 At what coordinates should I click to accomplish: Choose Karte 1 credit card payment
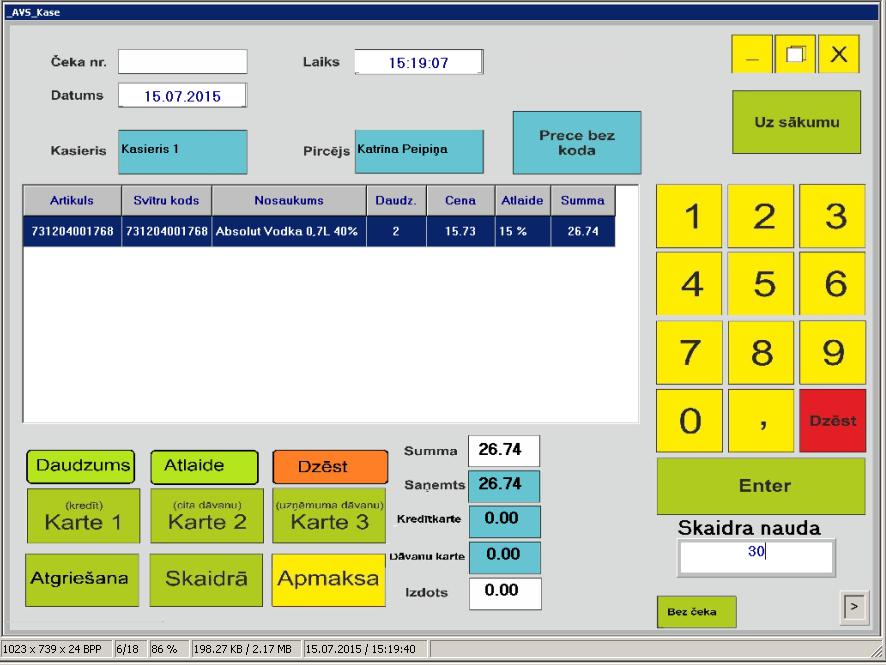83,515
